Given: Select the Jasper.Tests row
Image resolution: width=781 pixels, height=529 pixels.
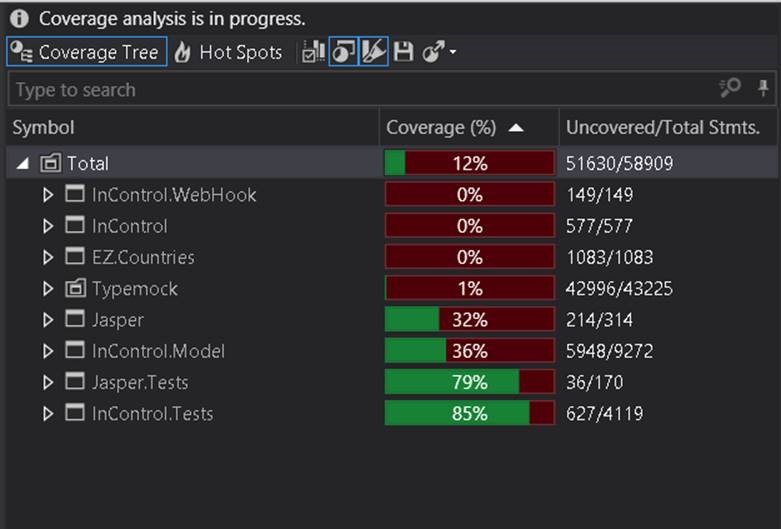Looking at the screenshot, I should coord(391,383).
